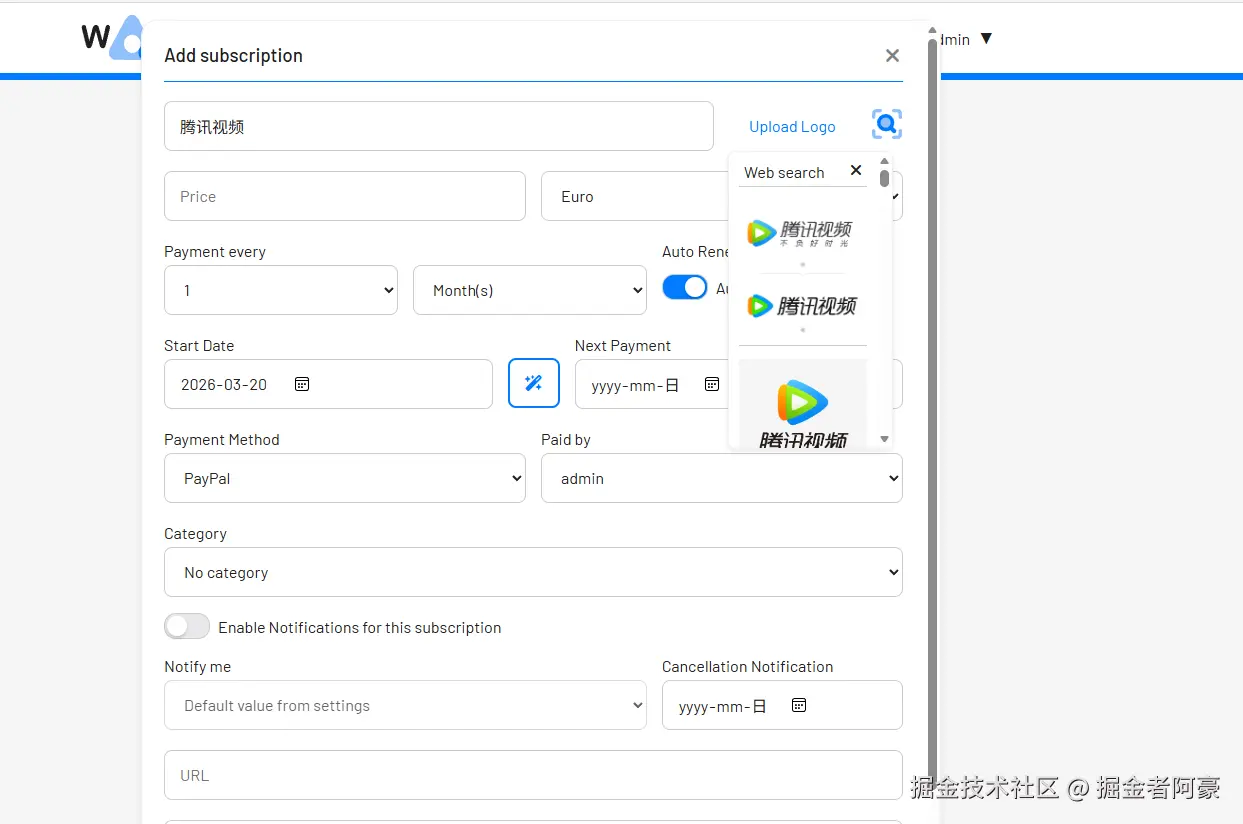
Task: Open the Next Payment calendar icon
Action: (712, 384)
